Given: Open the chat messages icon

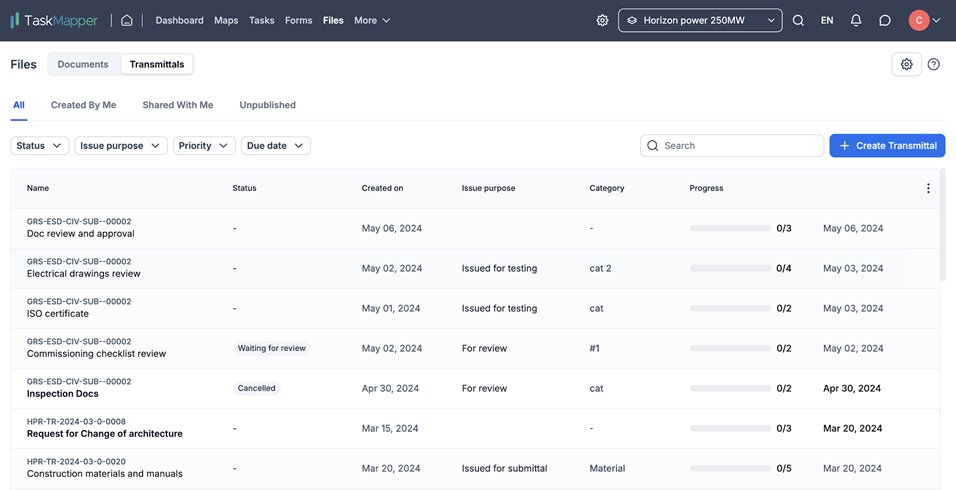Looking at the screenshot, I should [x=885, y=20].
